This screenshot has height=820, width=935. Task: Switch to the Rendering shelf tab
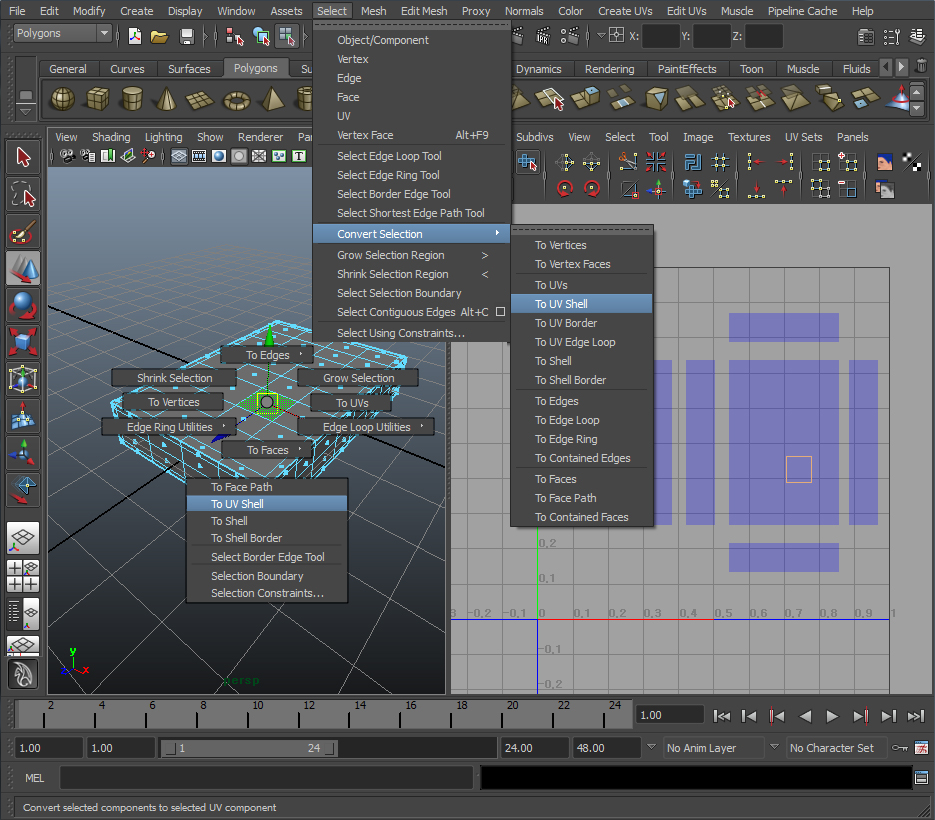click(x=609, y=69)
